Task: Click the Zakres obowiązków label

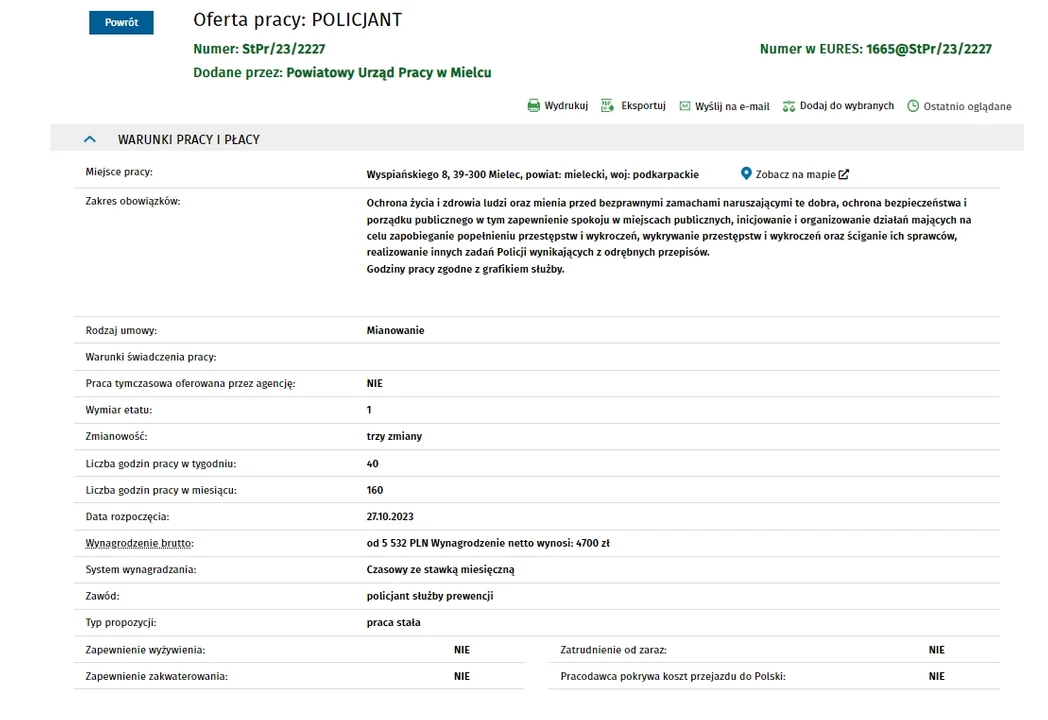Action: [132, 201]
